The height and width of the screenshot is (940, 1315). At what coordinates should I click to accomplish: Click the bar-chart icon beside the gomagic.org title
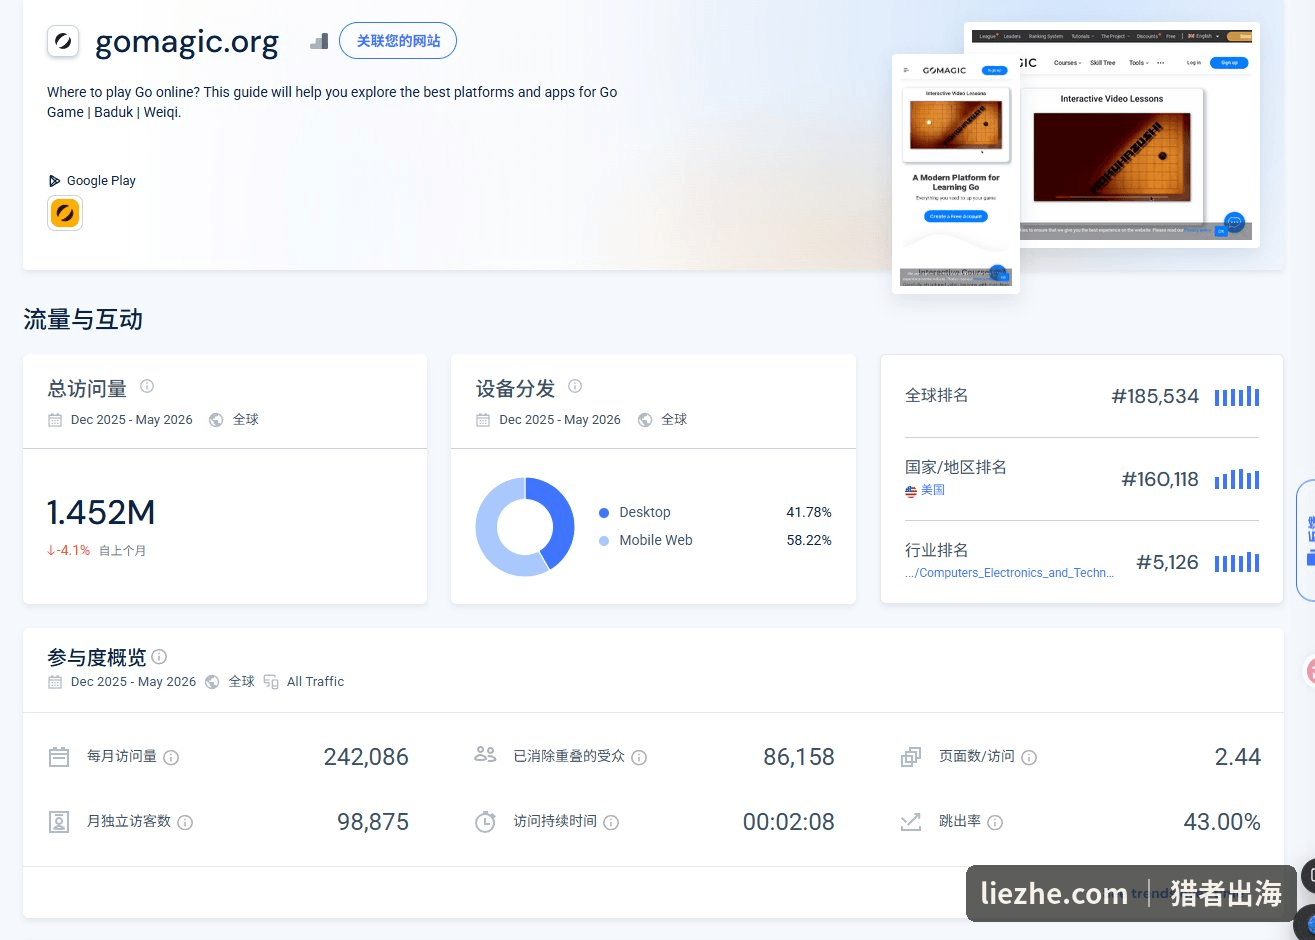coord(319,41)
